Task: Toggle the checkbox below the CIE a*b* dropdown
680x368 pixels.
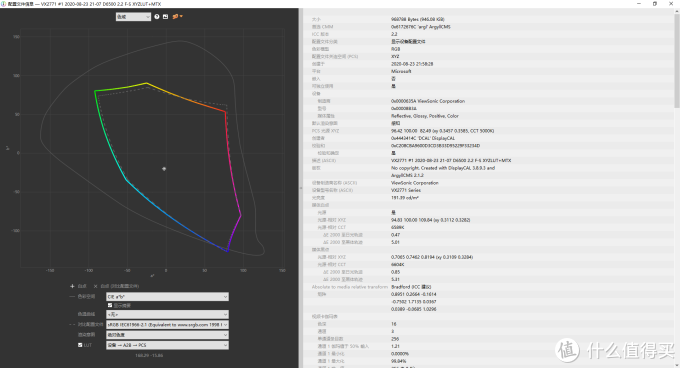Action: [110, 306]
